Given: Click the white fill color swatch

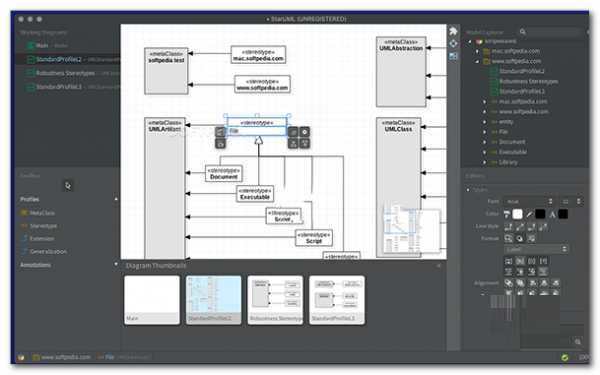Looking at the screenshot, I should (x=517, y=214).
